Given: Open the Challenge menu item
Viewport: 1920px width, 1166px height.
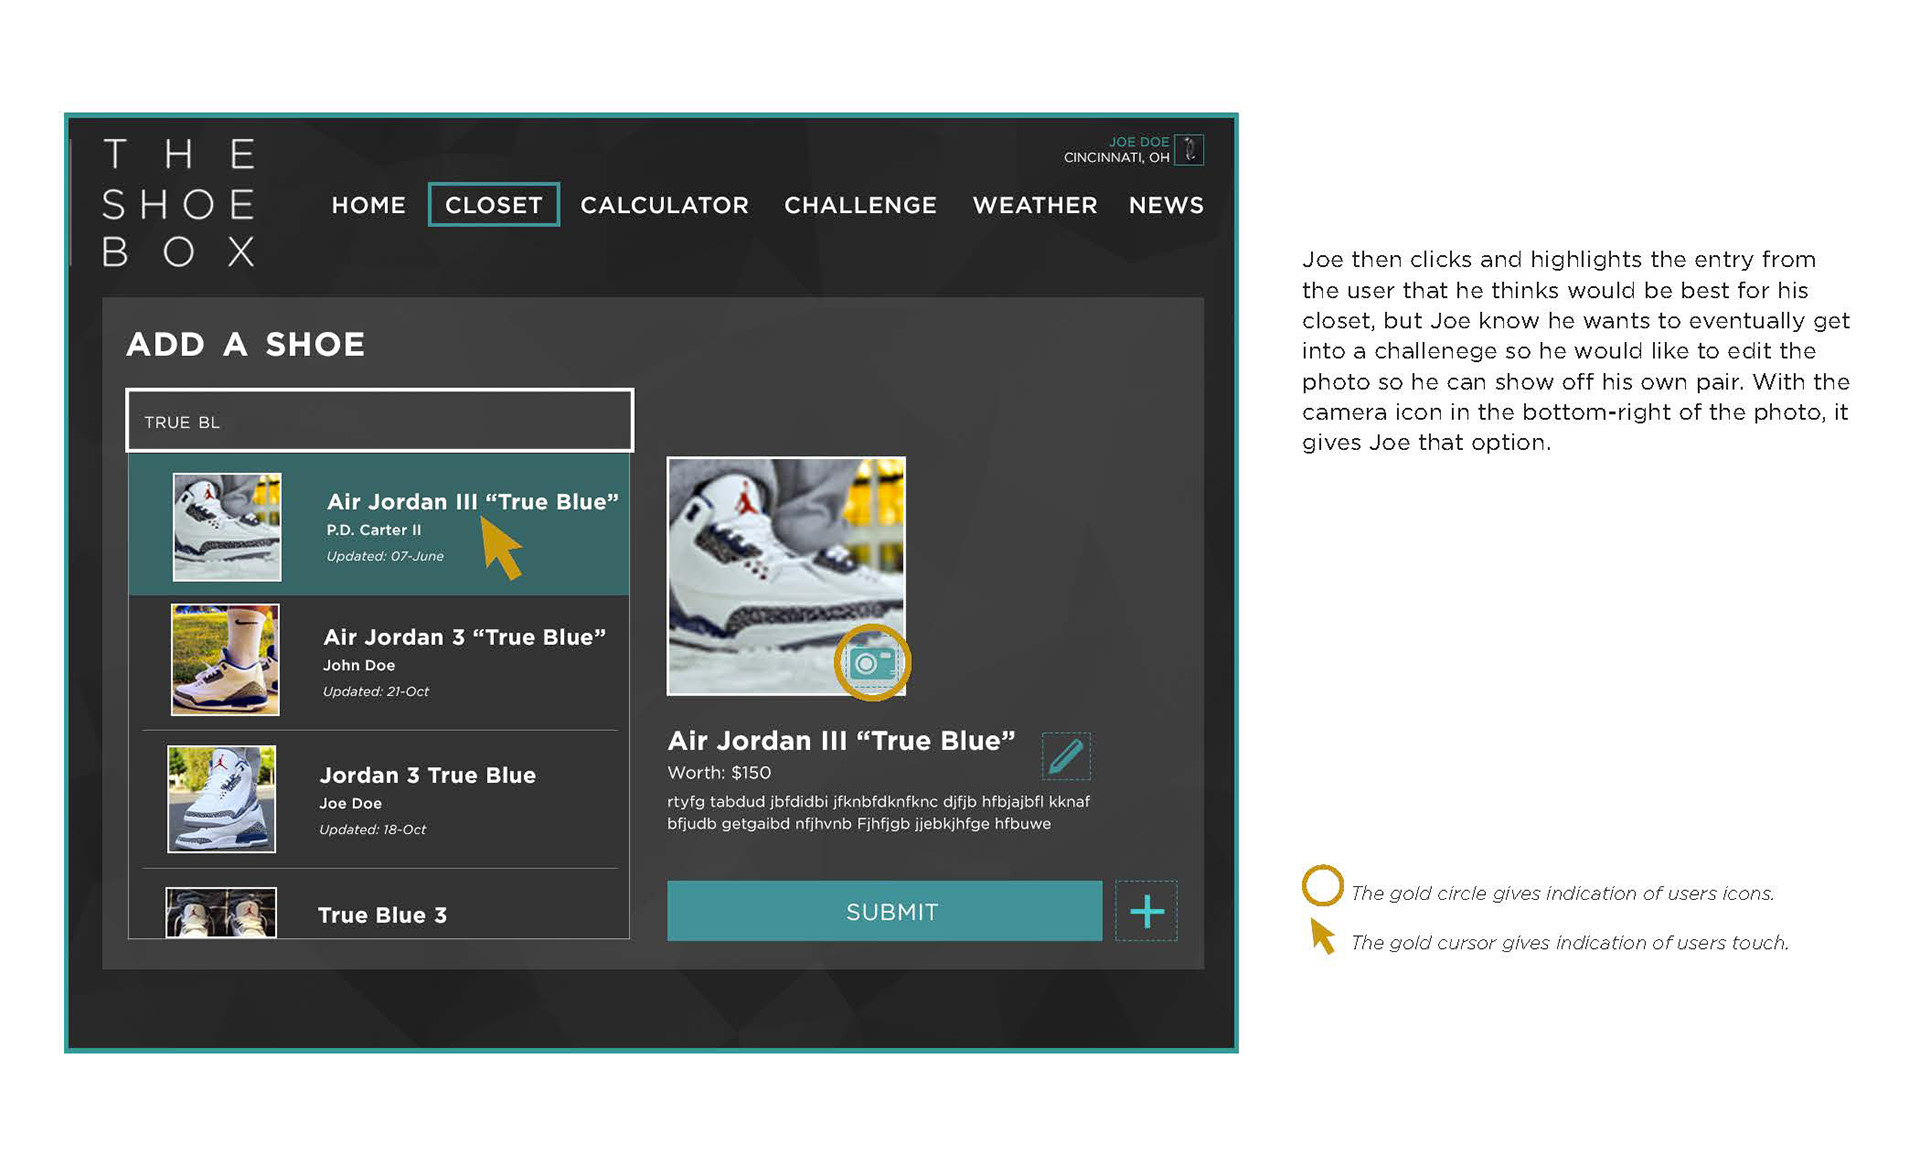Looking at the screenshot, I should 861,205.
